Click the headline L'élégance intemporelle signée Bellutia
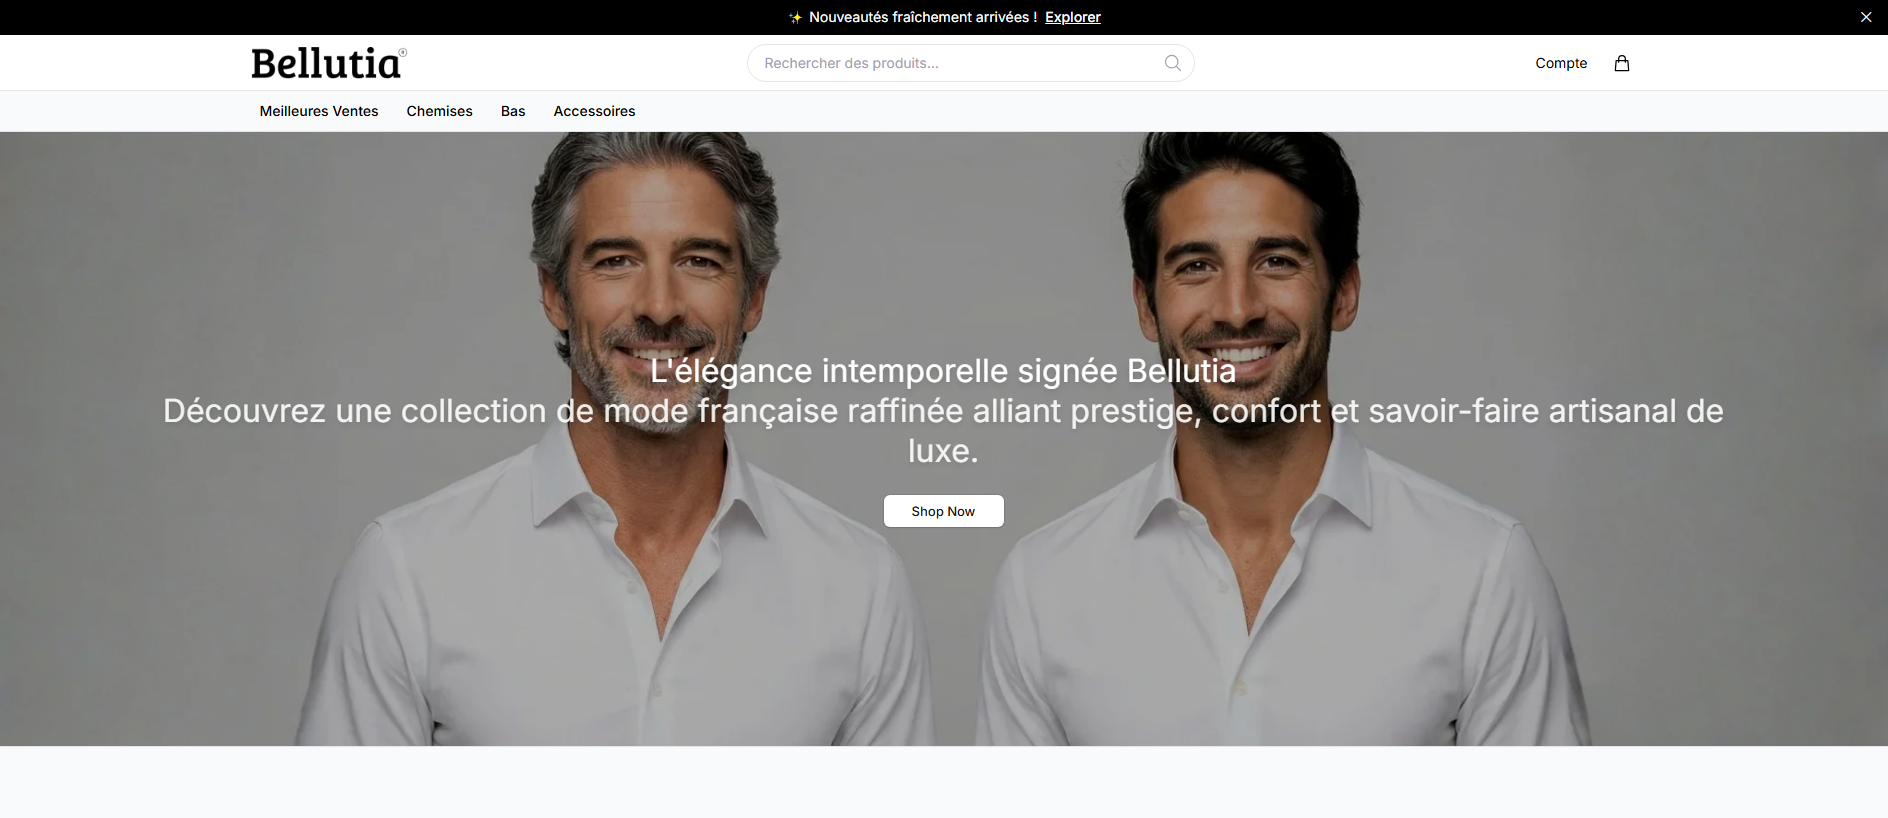The image size is (1888, 818). [x=943, y=371]
